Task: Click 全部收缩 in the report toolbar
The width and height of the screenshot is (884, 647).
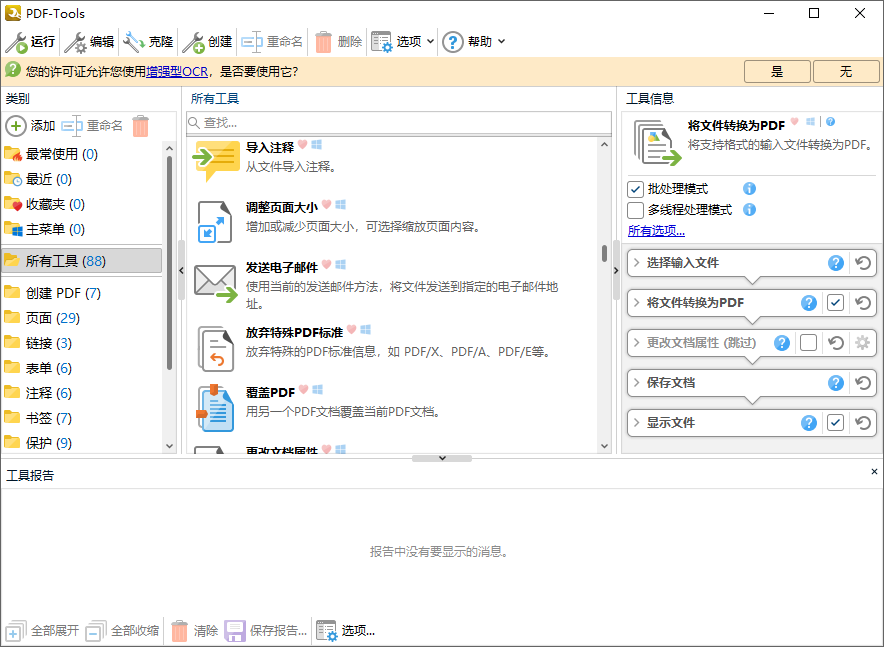Action: [x=123, y=631]
